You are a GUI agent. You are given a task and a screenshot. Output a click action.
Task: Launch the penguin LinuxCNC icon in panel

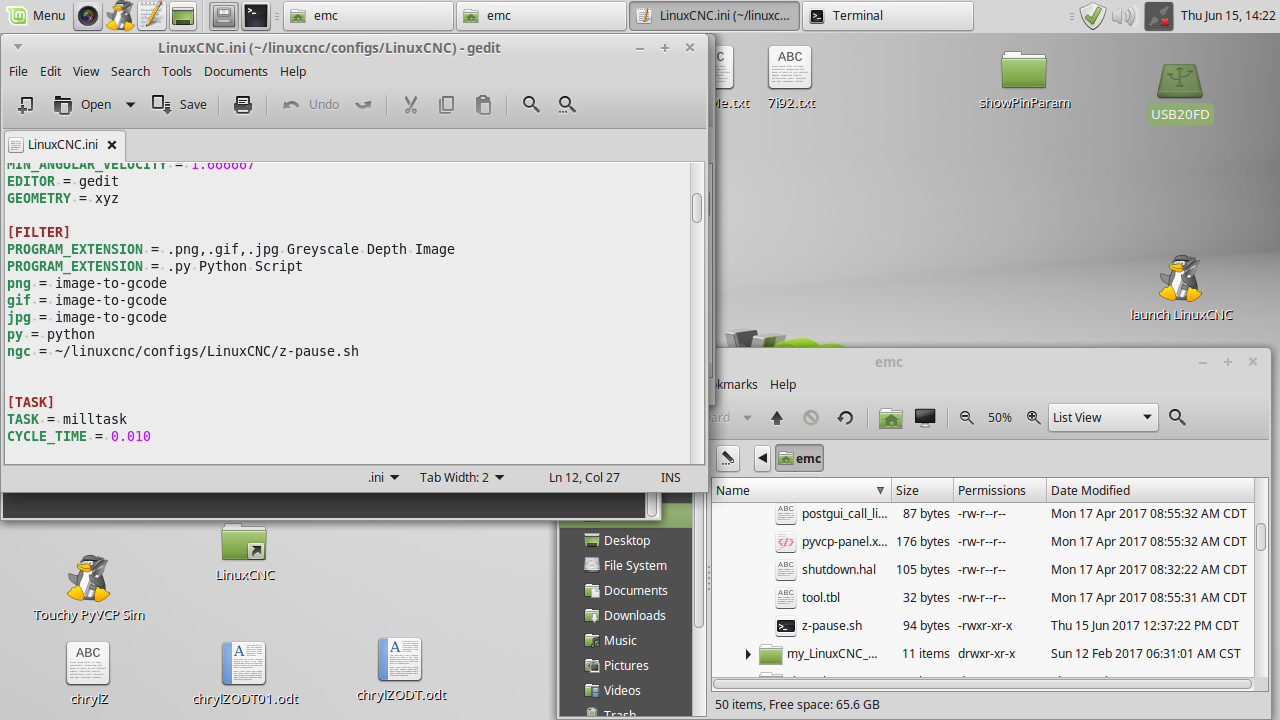120,15
